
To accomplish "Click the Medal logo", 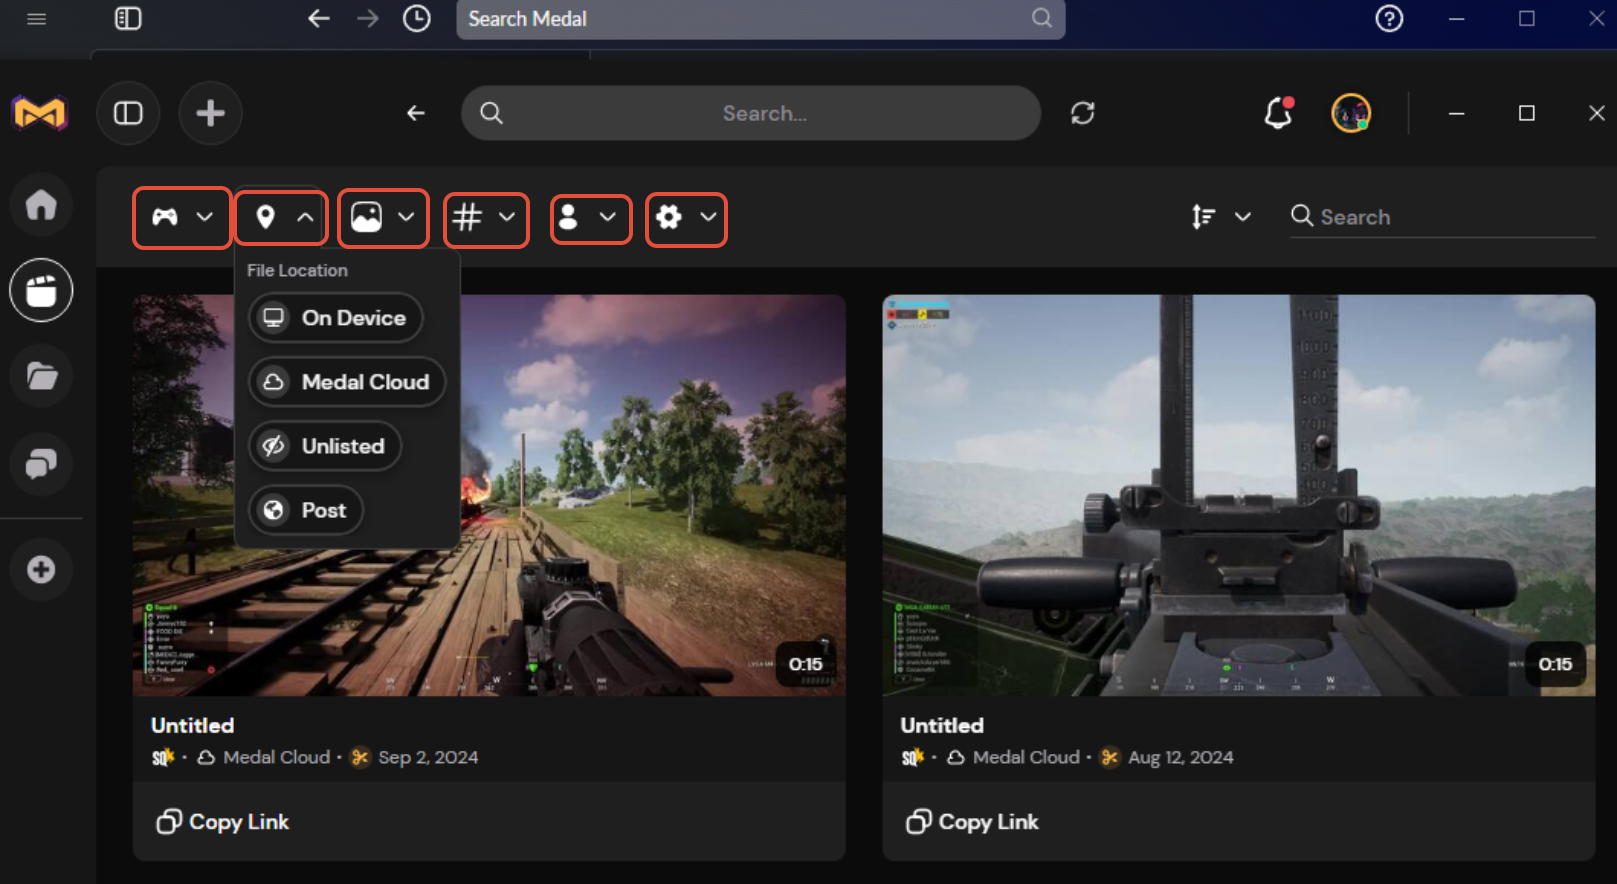I will pos(39,113).
